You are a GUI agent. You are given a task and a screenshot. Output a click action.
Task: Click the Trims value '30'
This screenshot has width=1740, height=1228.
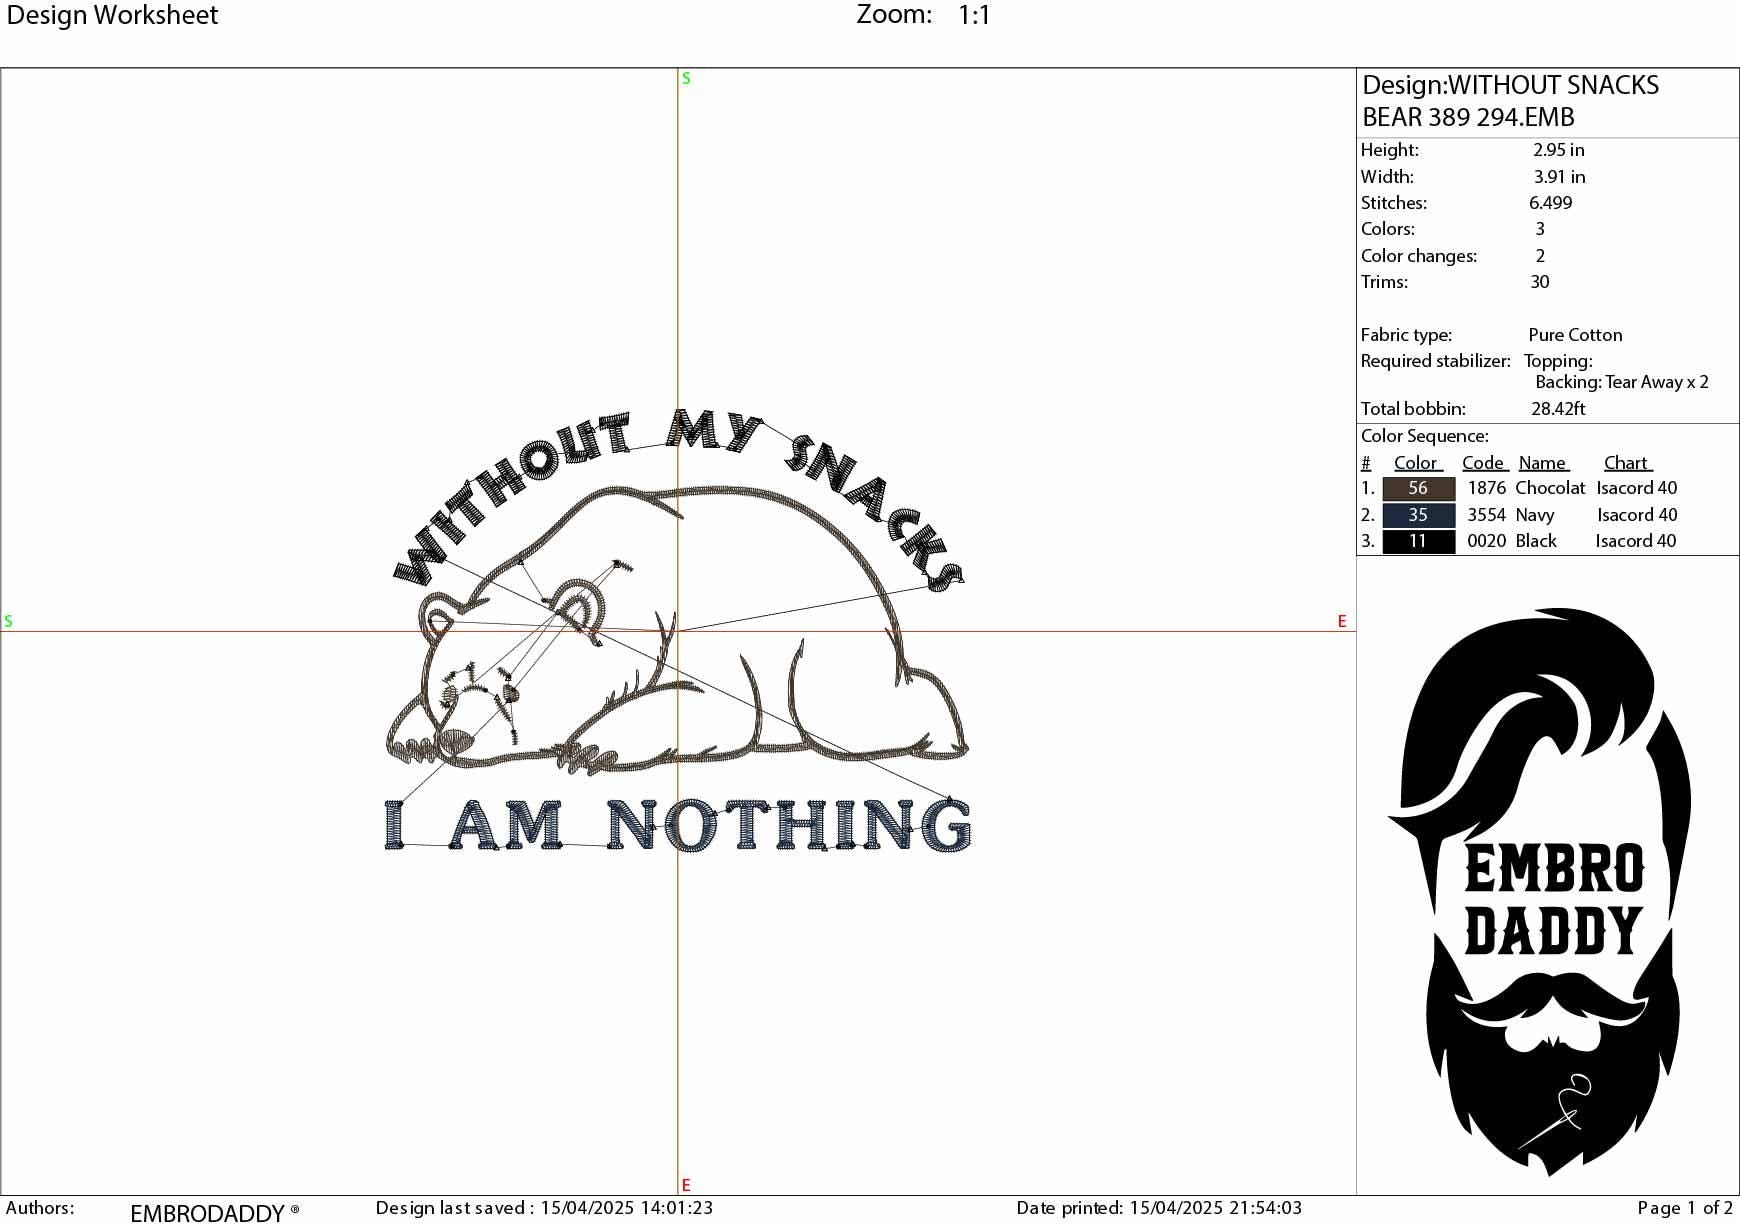point(1540,282)
